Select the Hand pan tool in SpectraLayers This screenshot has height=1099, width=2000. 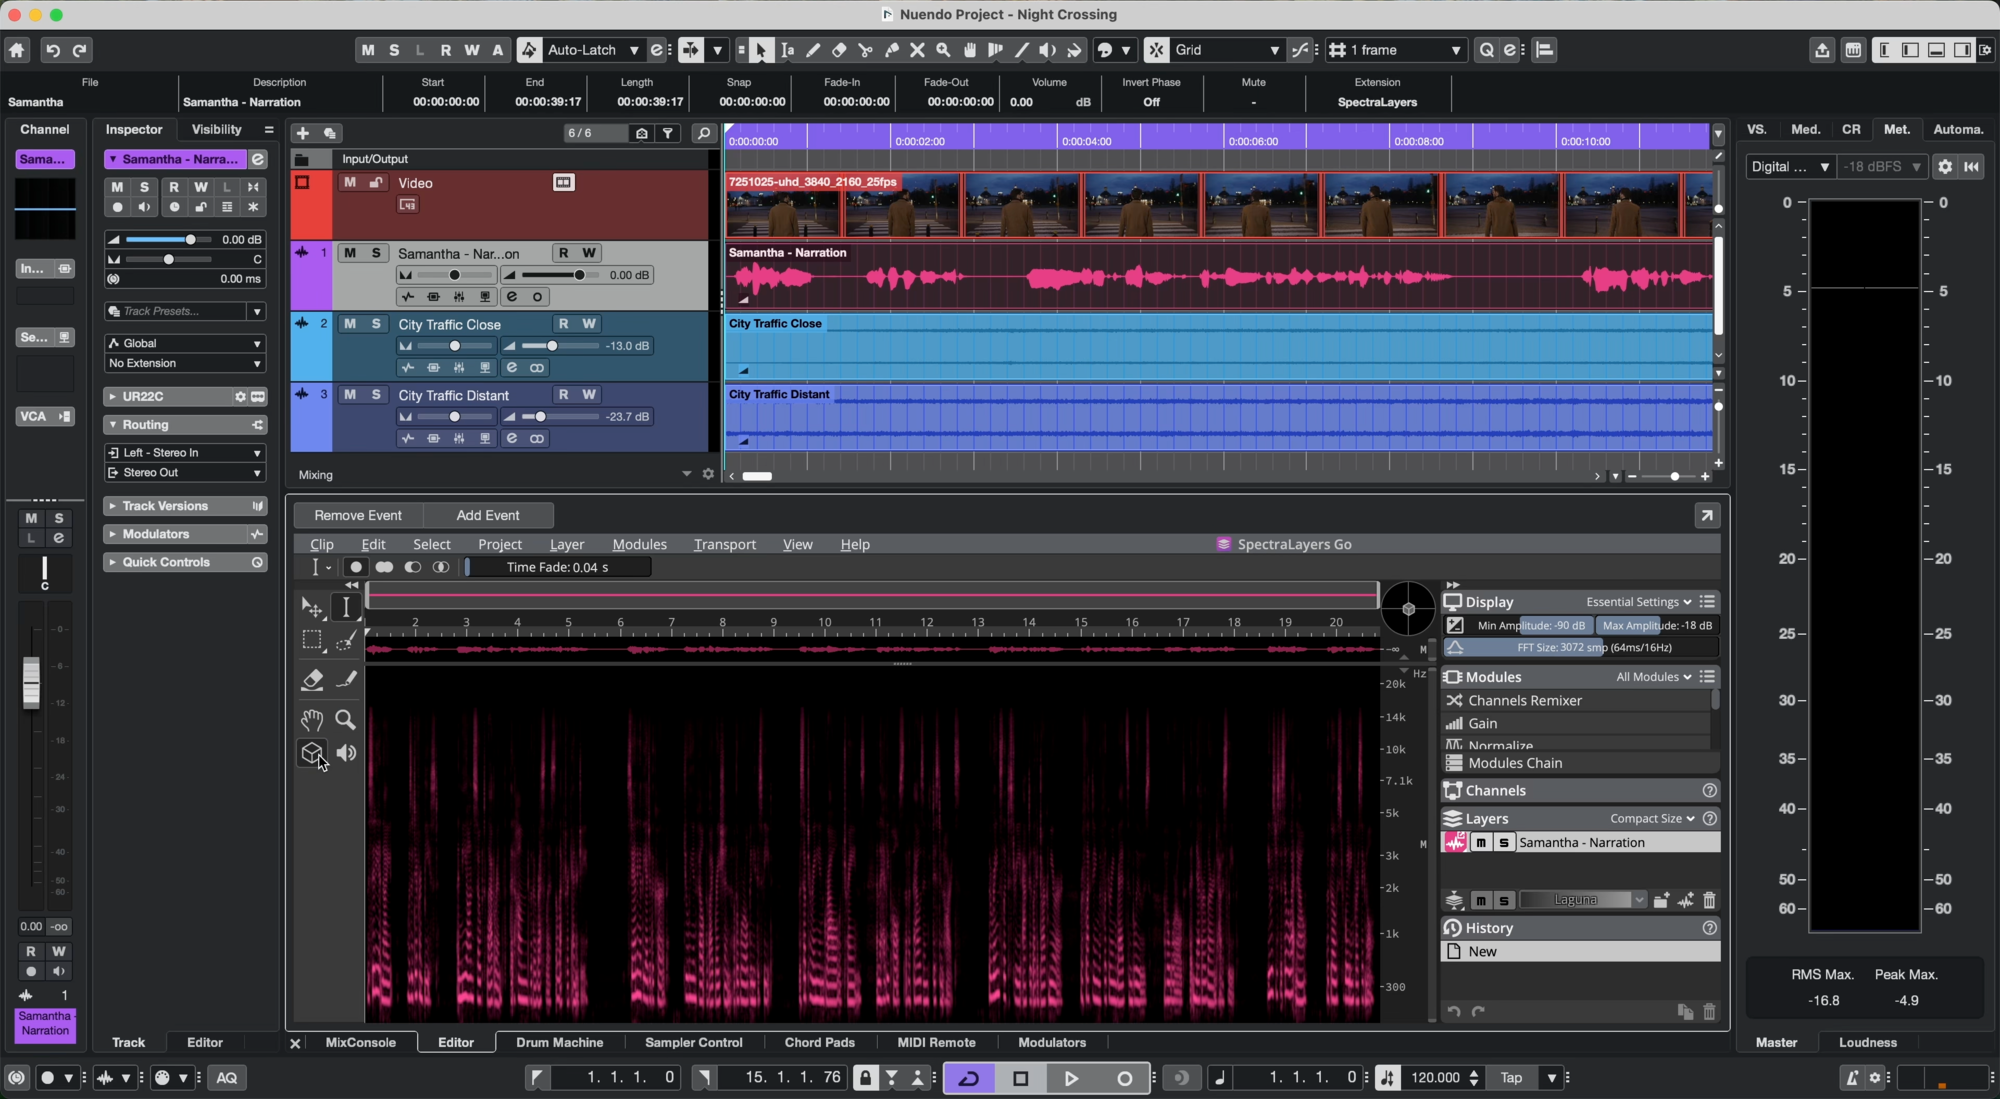tap(312, 720)
